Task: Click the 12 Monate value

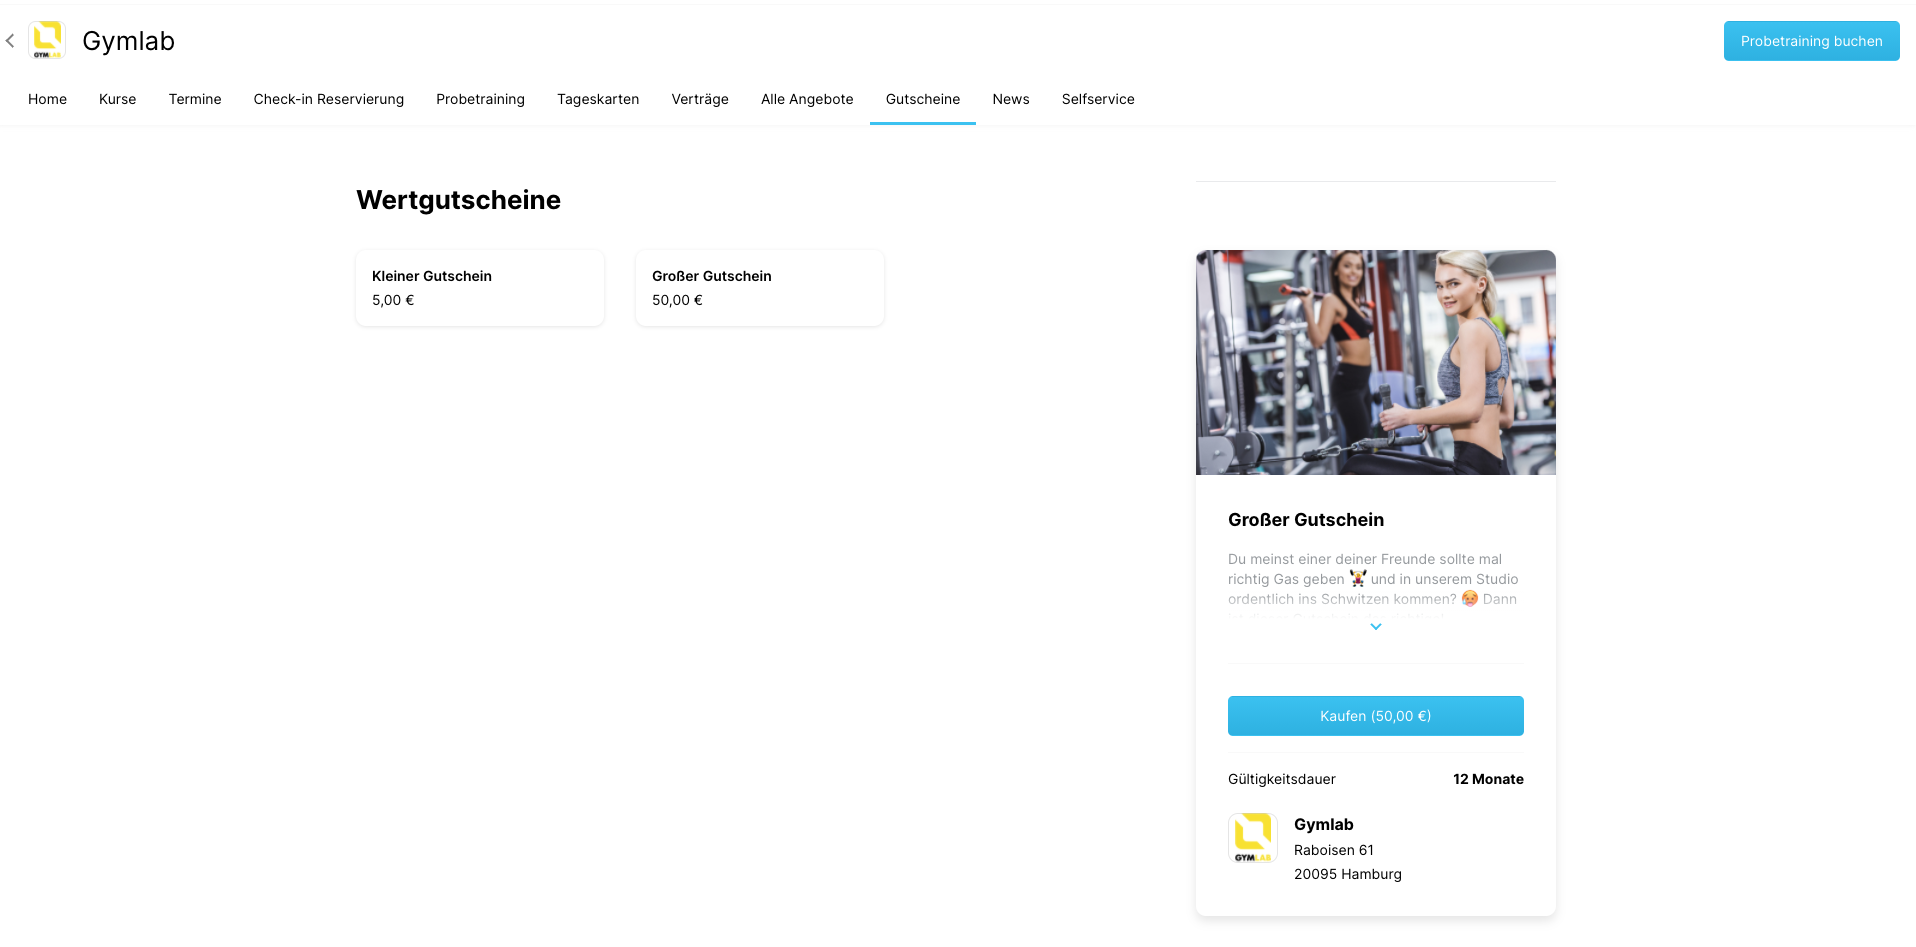Action: click(1488, 779)
